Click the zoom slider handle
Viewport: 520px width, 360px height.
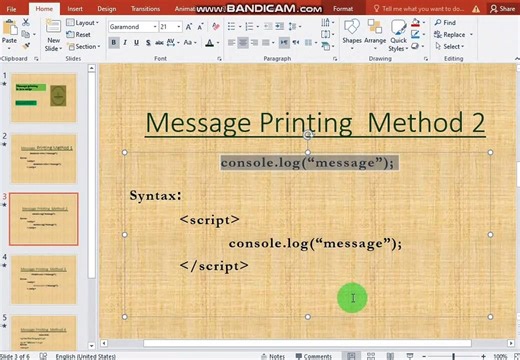[454, 356]
